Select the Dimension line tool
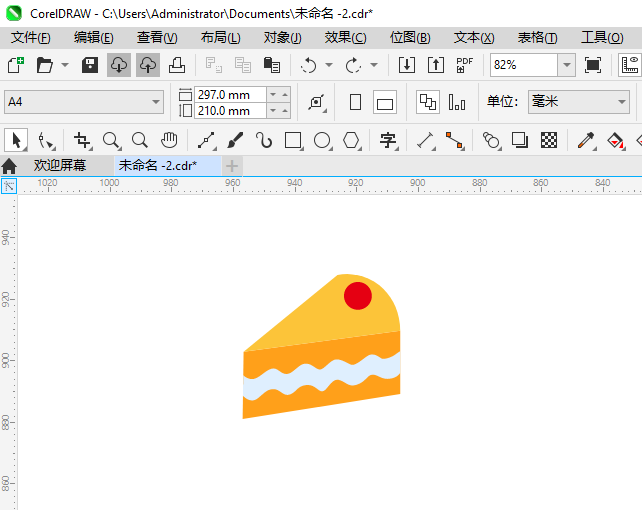This screenshot has height=510, width=642. click(x=425, y=140)
